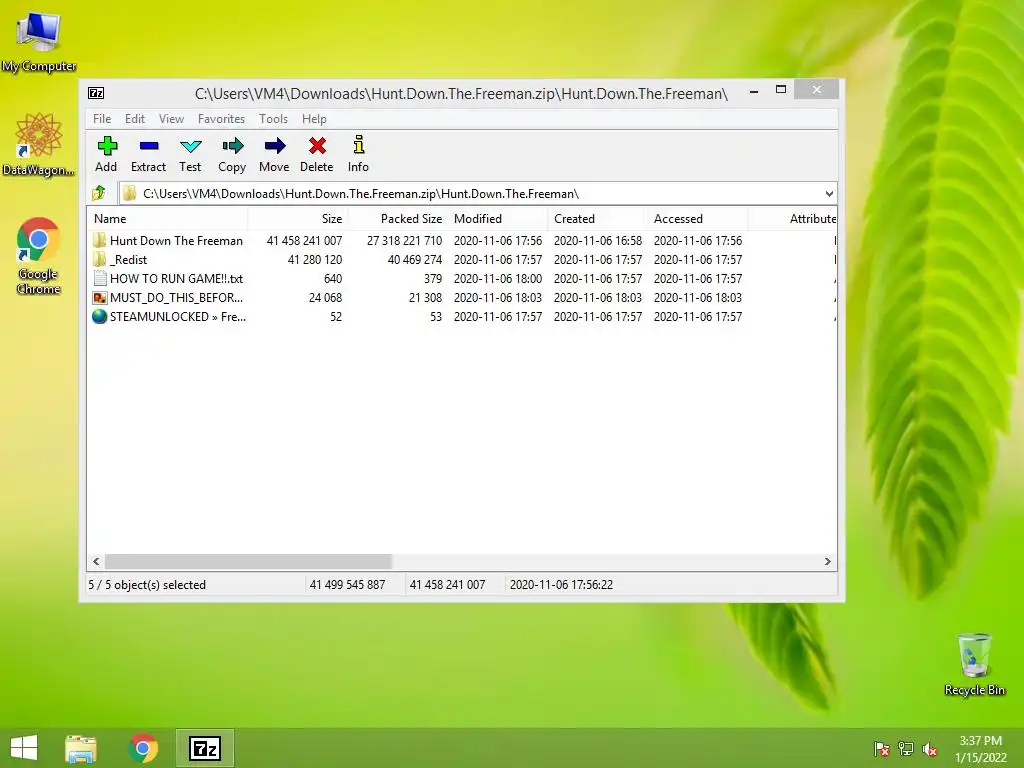Click the 7z icon in title bar
Screen dimensions: 1024x768
pyautogui.click(x=96, y=93)
